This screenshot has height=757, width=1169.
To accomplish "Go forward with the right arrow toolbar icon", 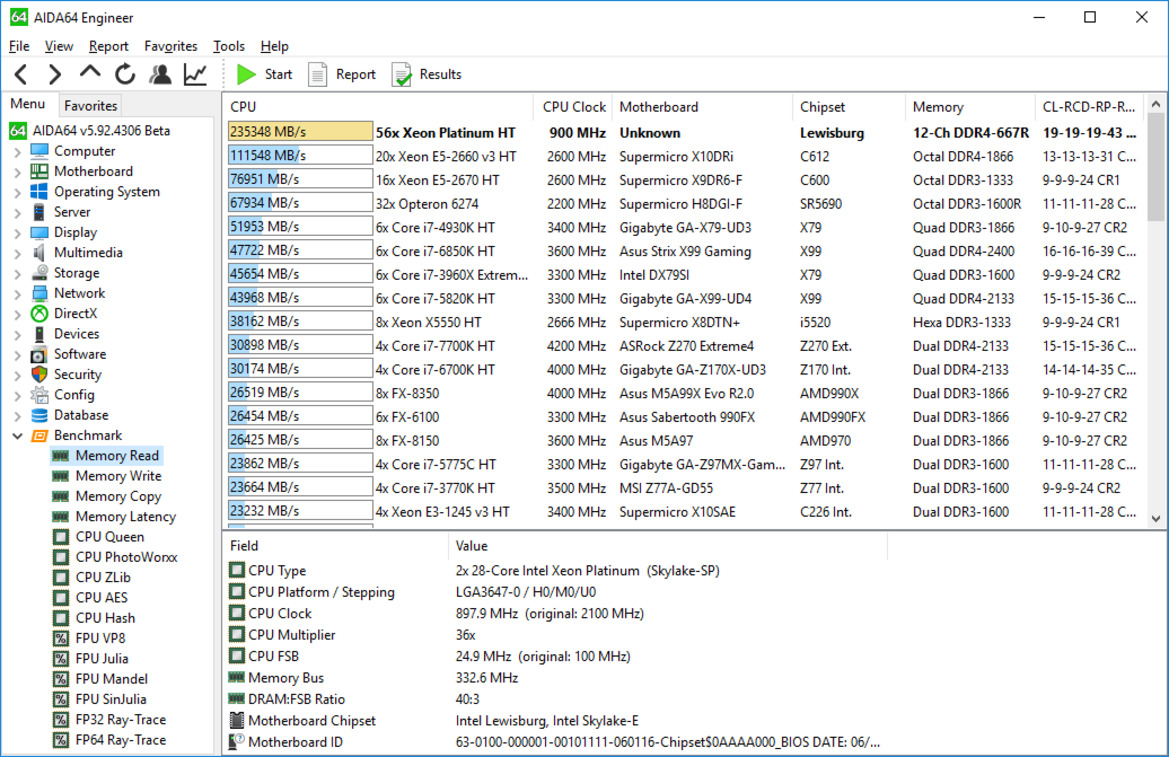I will (54, 74).
